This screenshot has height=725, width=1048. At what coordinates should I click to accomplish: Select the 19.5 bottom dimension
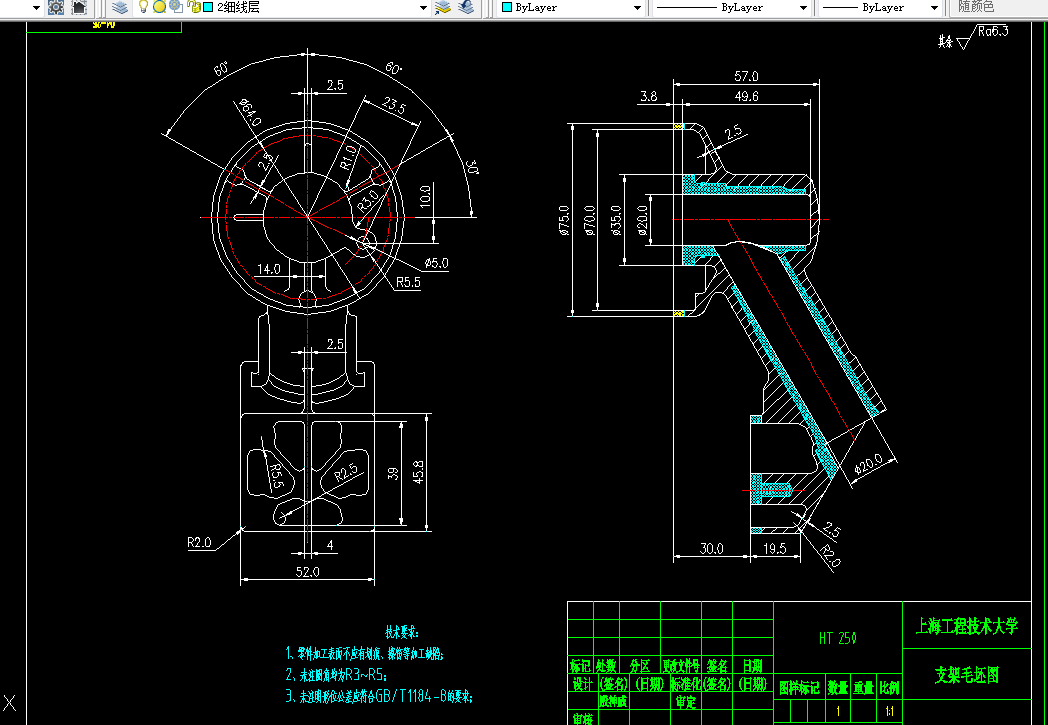point(774,549)
